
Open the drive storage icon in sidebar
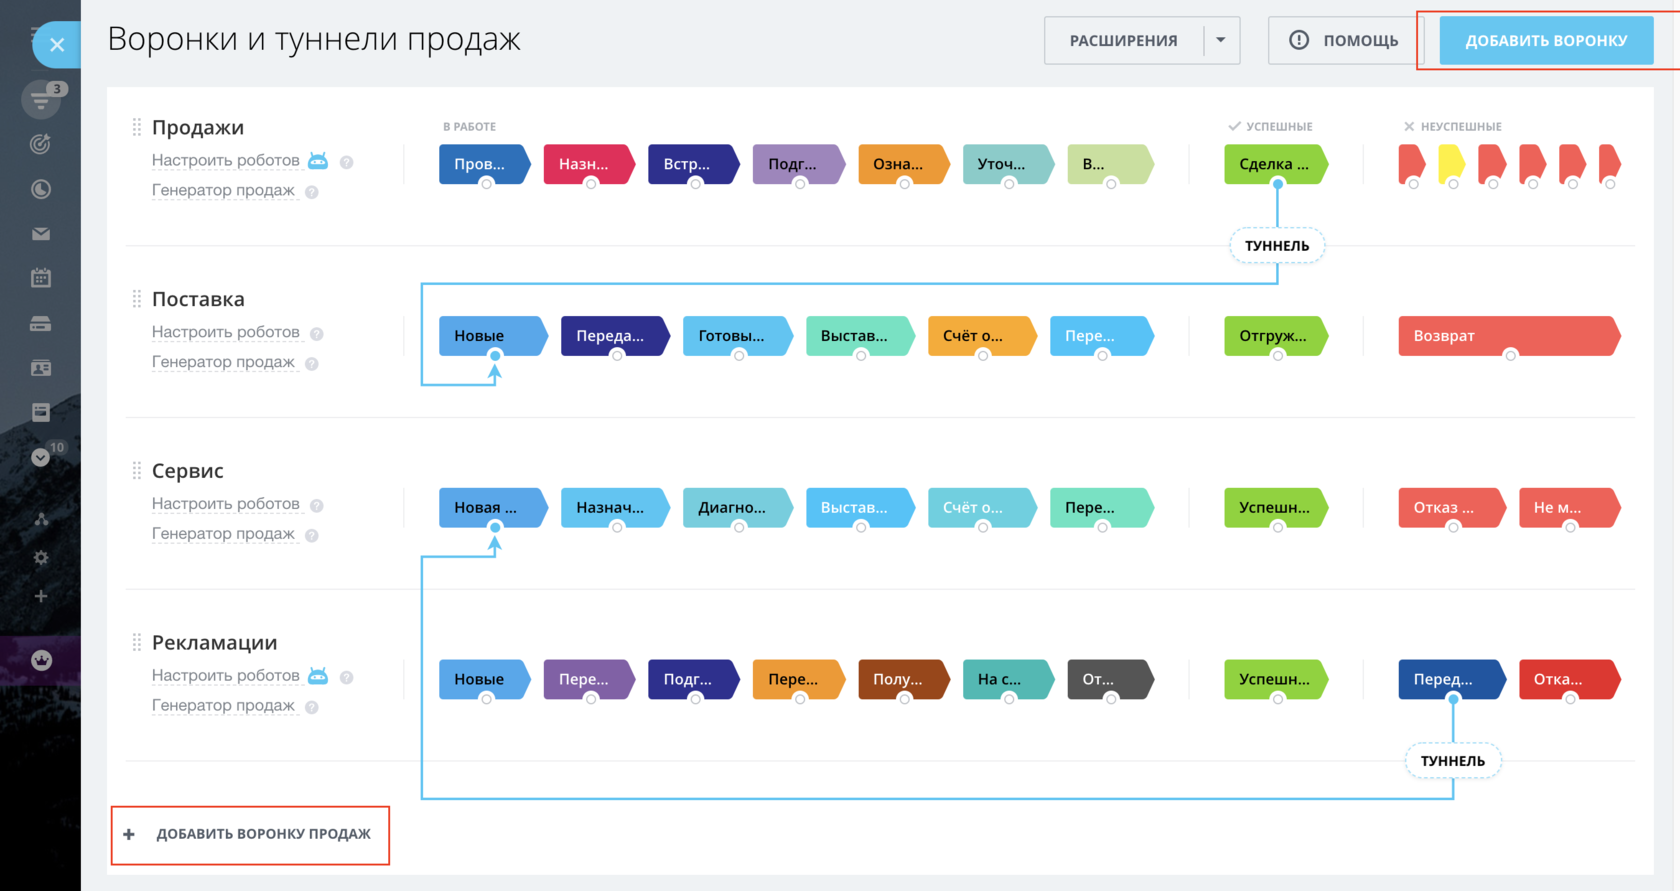click(x=41, y=324)
